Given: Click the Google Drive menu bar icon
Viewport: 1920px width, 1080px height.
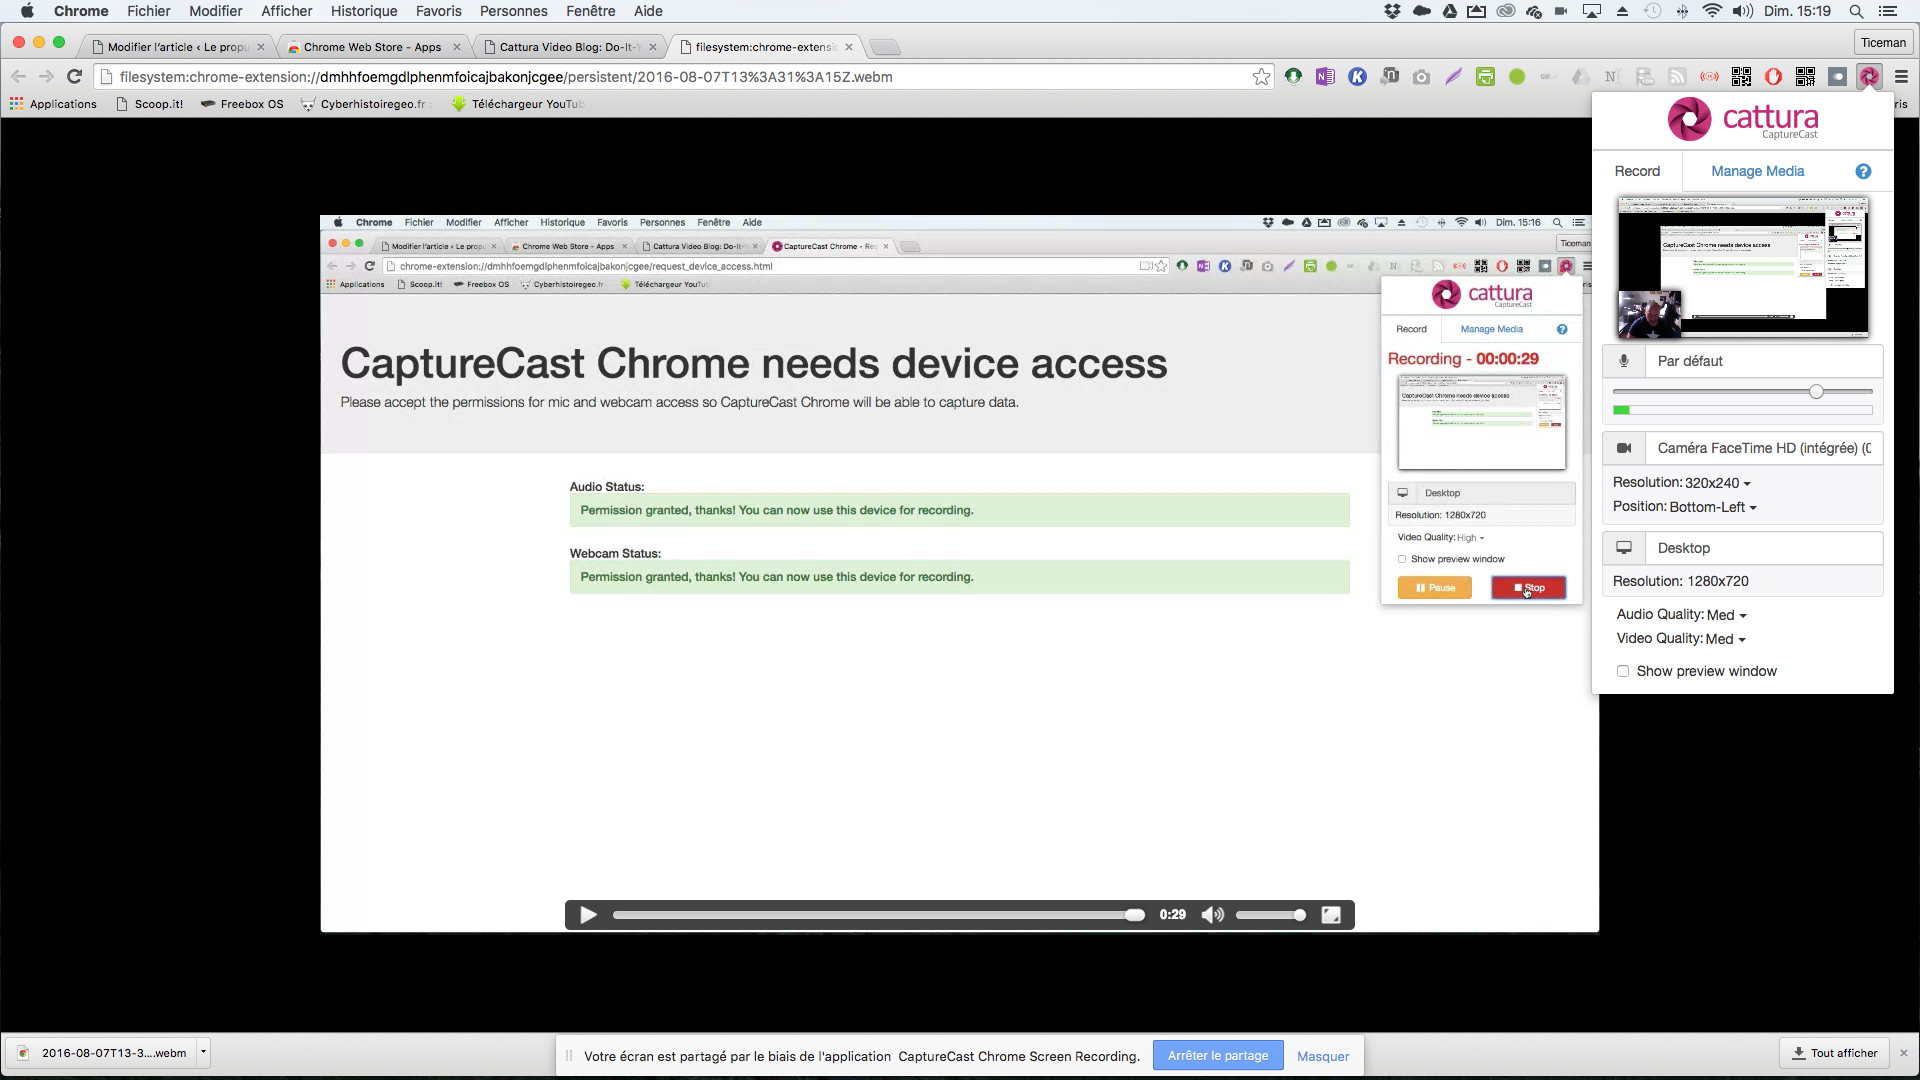Looking at the screenshot, I should [1449, 11].
